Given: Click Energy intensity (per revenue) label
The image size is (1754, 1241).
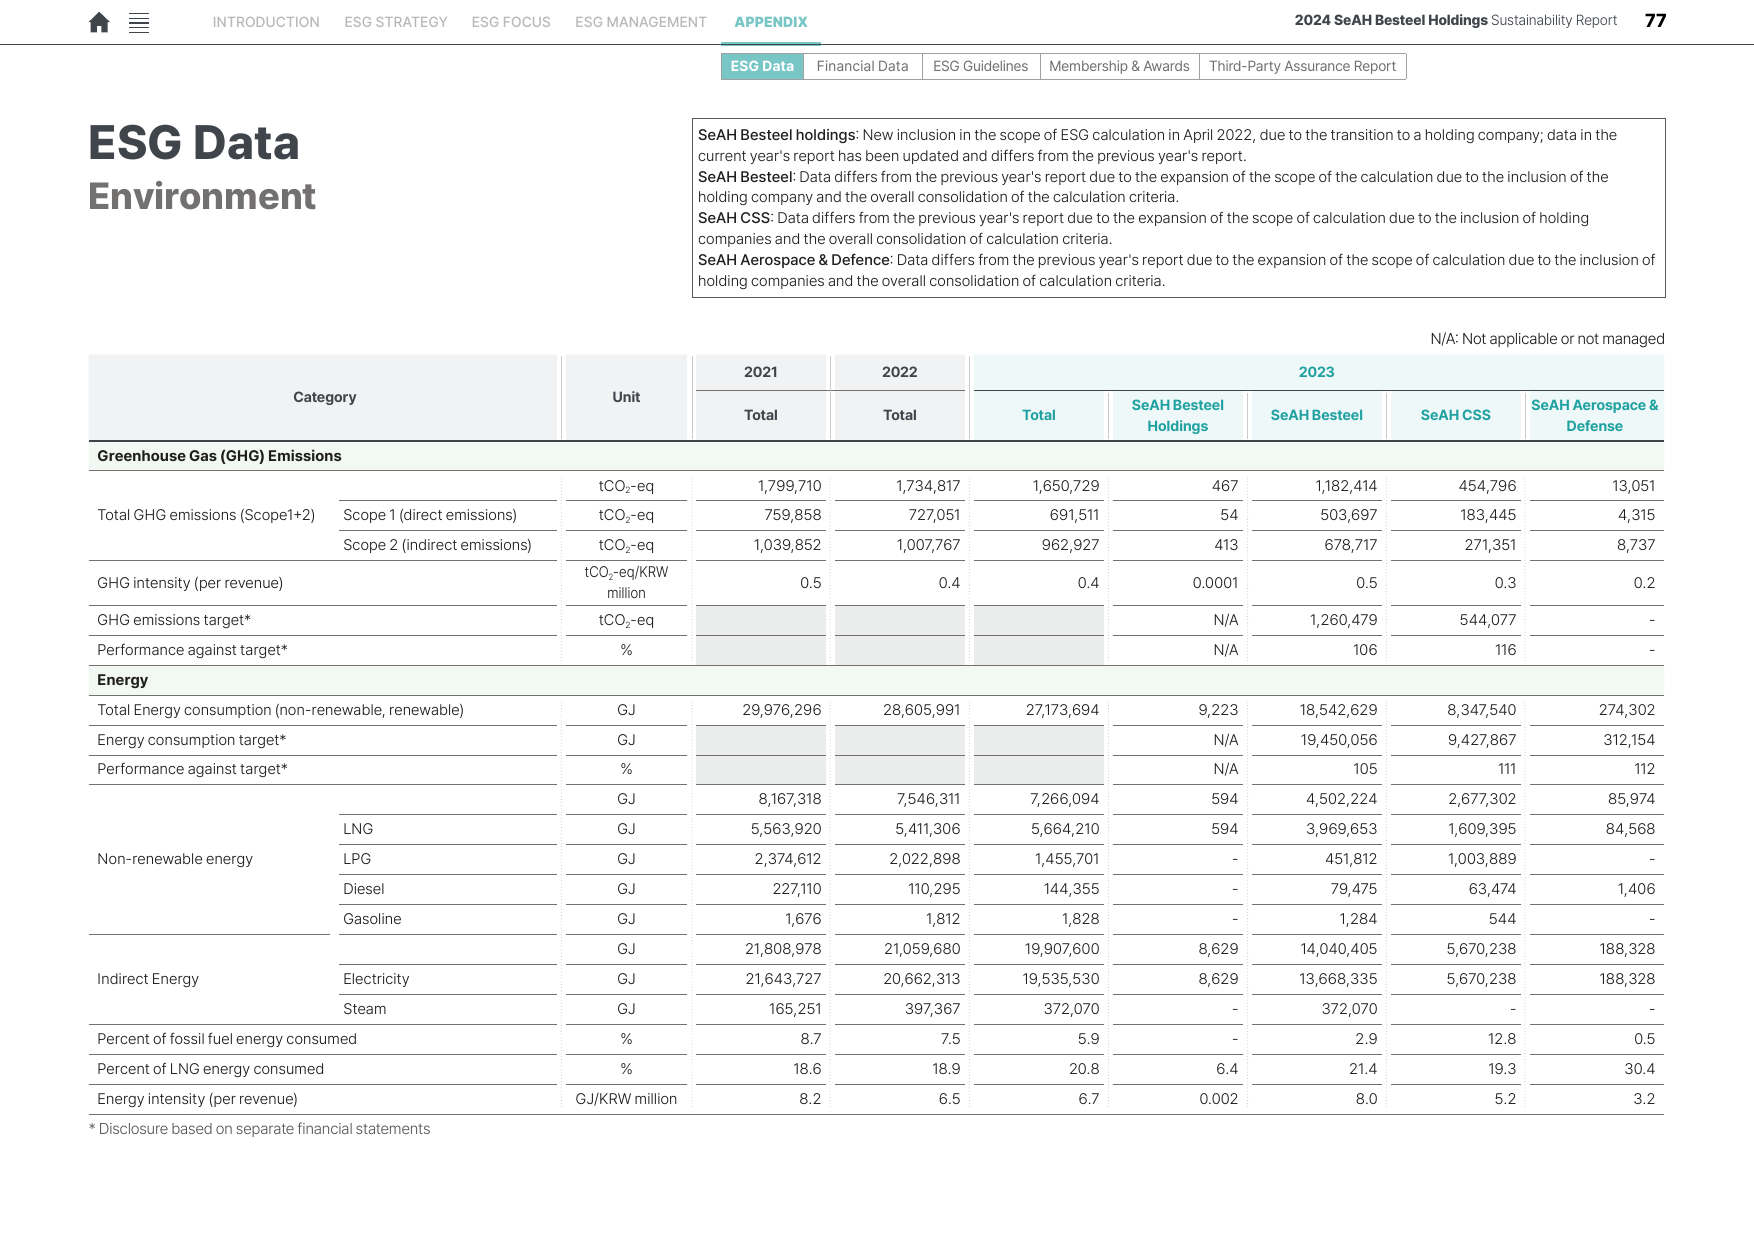Looking at the screenshot, I should (x=197, y=1099).
